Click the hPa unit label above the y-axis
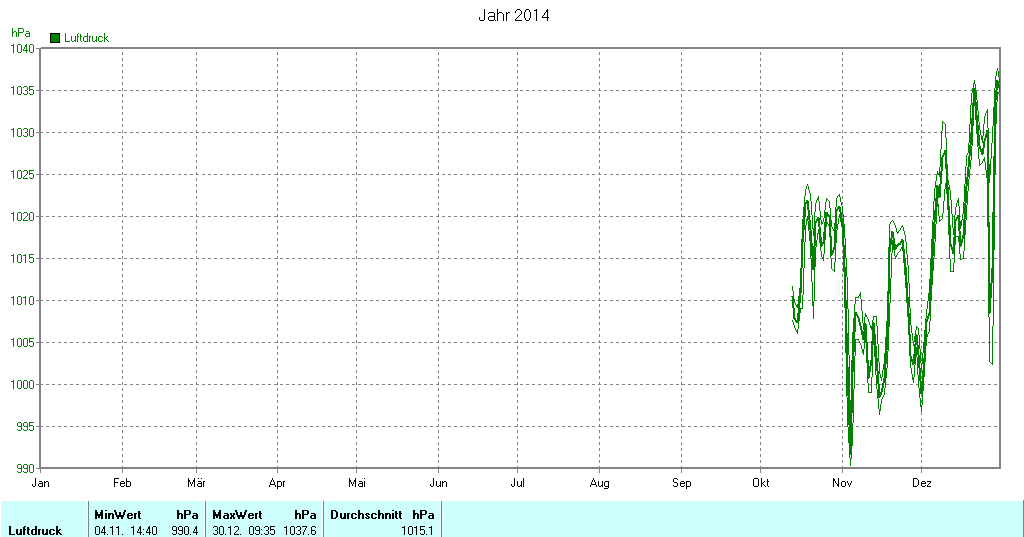The image size is (1024, 537). (20, 33)
